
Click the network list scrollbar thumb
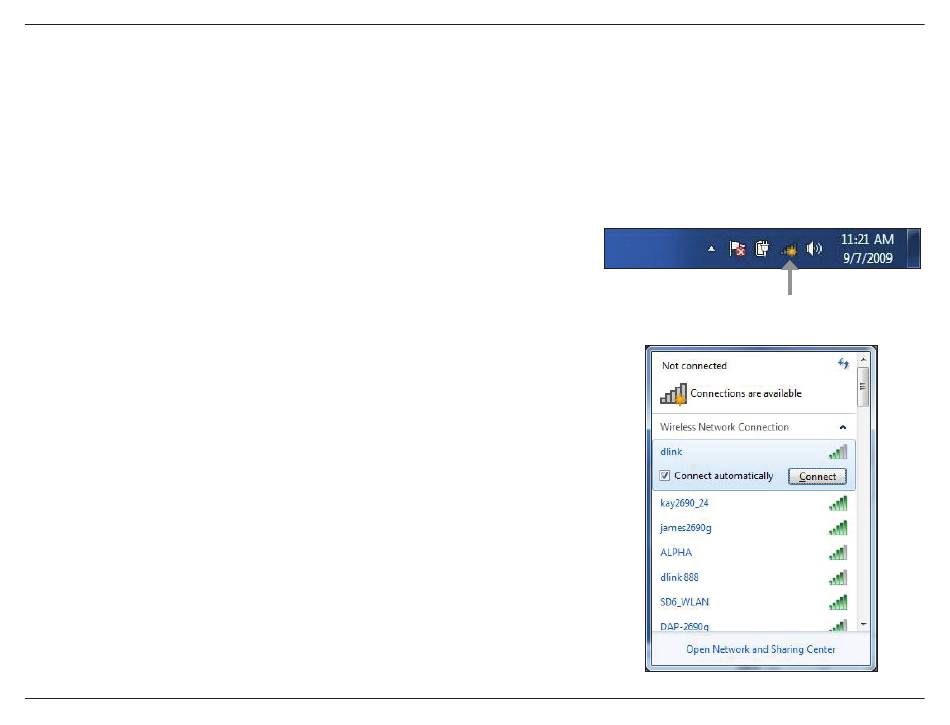pos(863,386)
